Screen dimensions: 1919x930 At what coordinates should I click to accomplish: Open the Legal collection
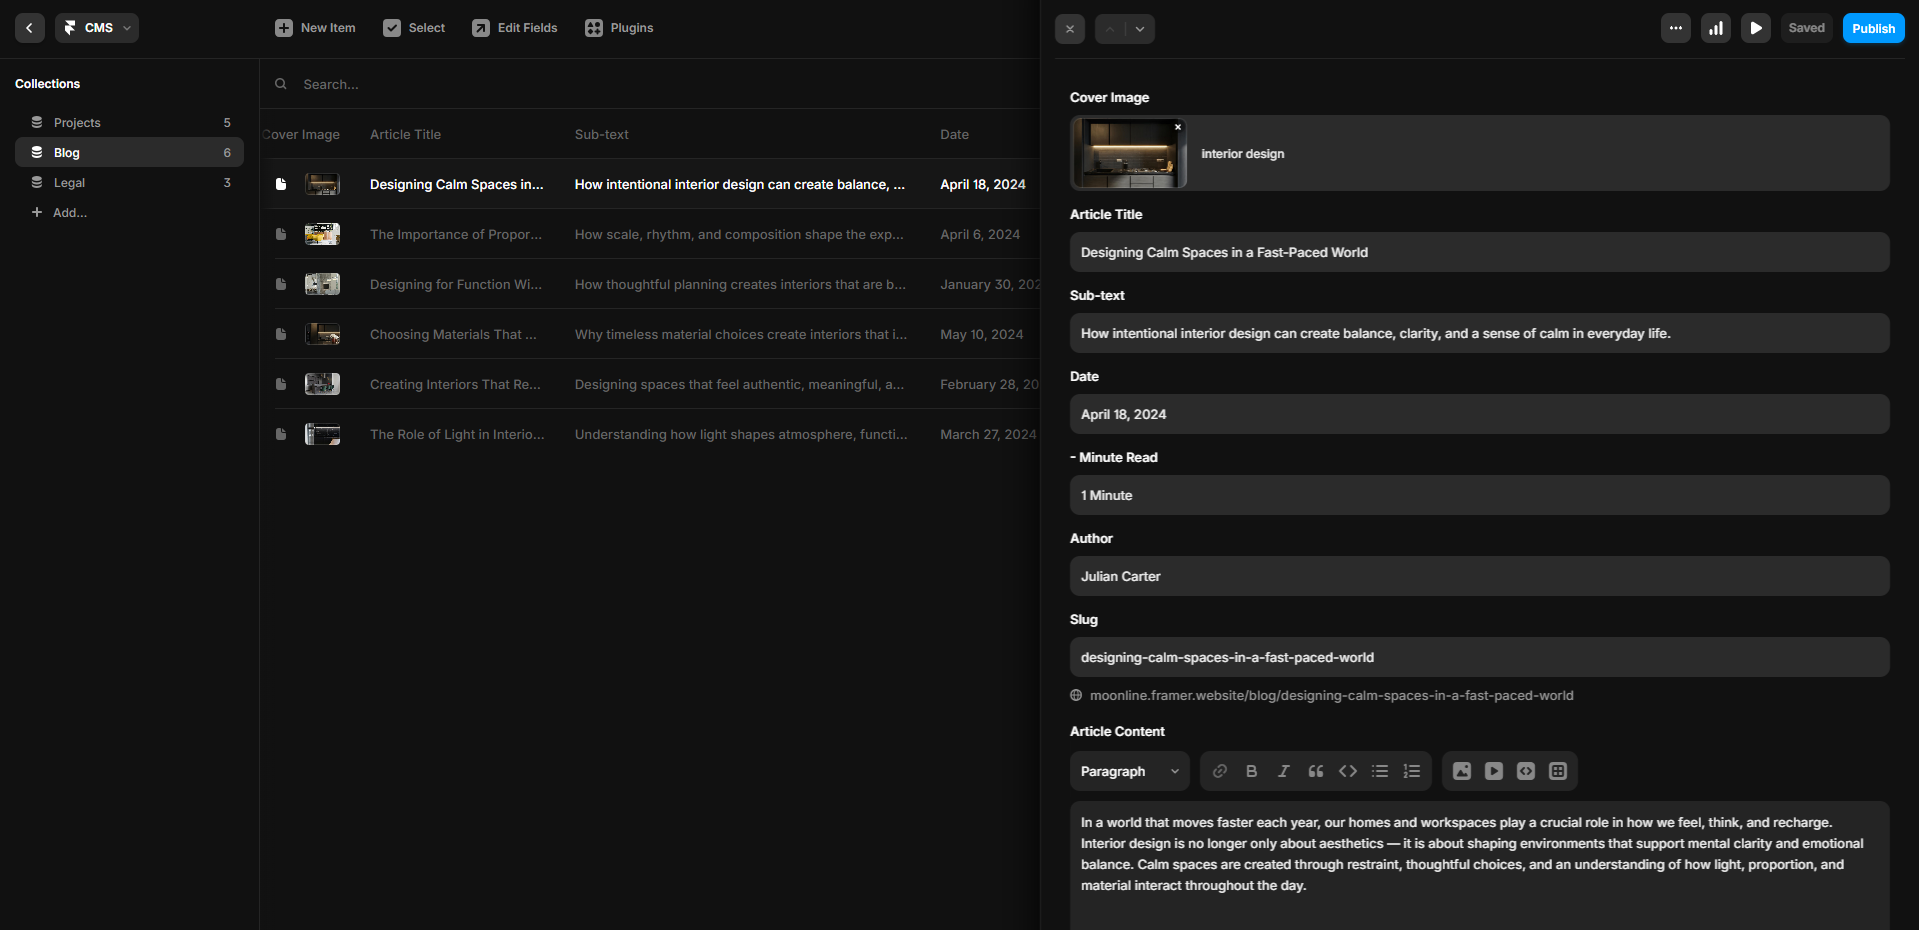pyautogui.click(x=69, y=183)
